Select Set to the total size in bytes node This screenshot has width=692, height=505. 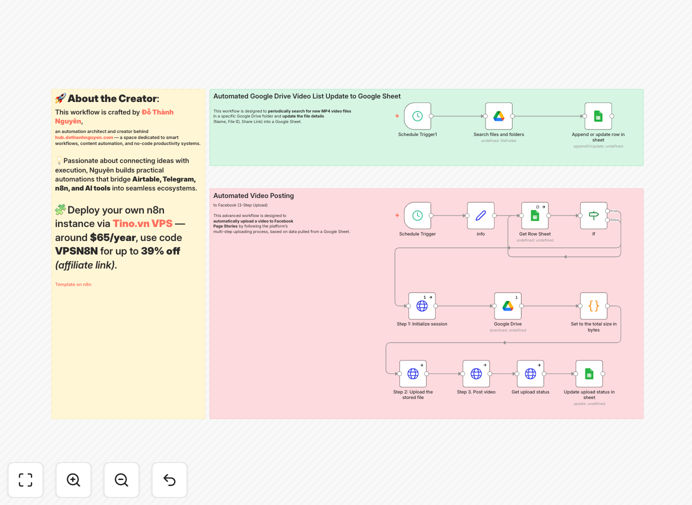594,306
